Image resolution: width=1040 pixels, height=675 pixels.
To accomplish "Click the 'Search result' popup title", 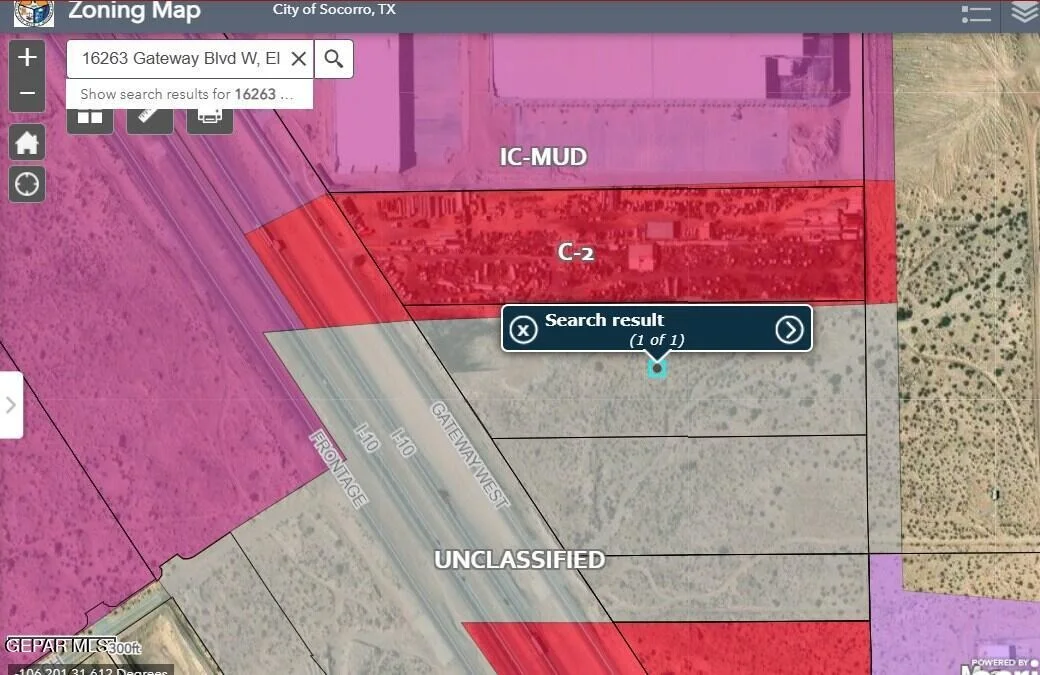I will coord(604,320).
